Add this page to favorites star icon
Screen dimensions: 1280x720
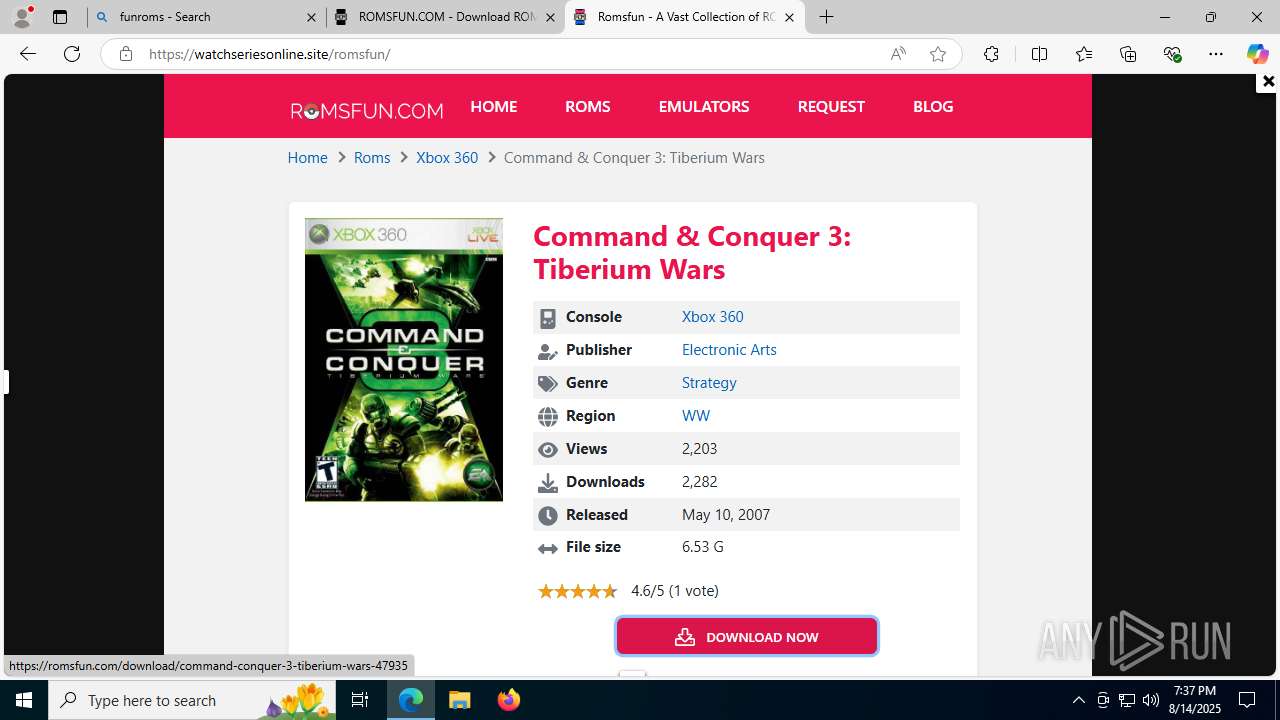[938, 54]
